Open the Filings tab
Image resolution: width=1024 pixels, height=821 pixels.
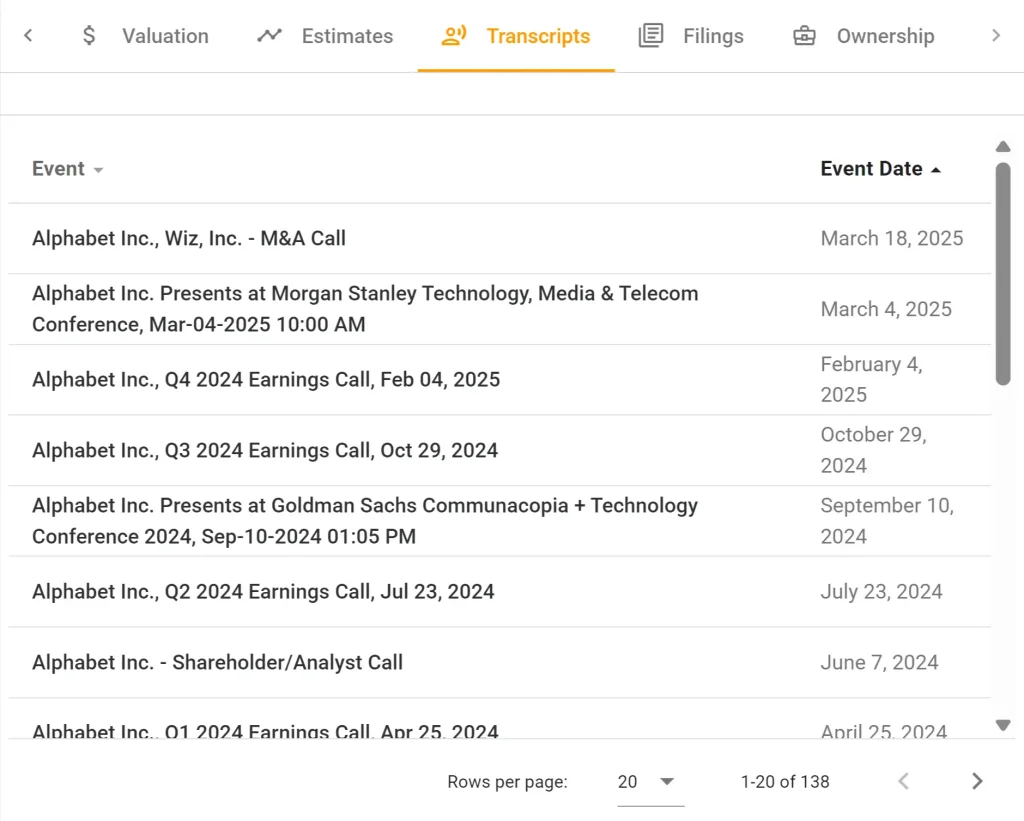pyautogui.click(x=712, y=36)
